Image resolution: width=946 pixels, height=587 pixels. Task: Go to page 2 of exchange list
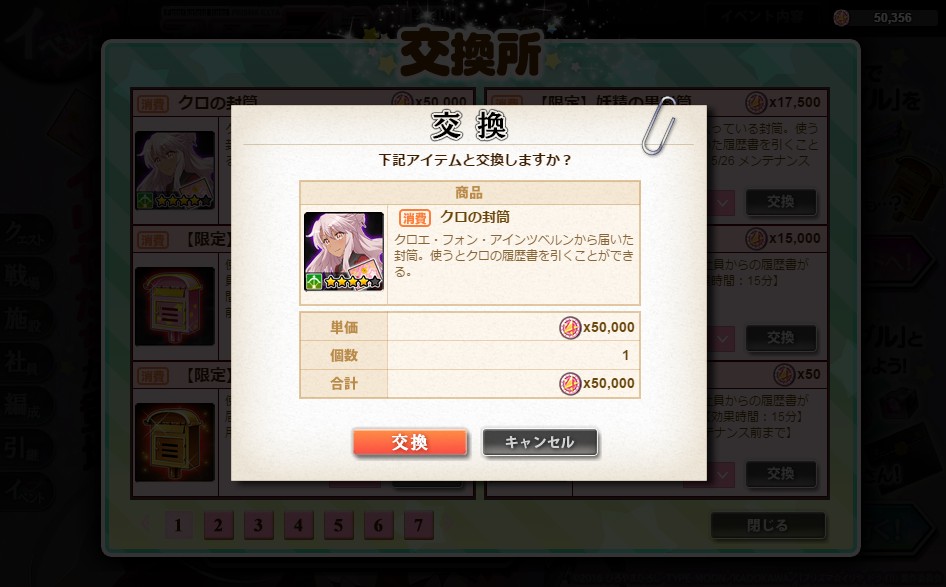tap(218, 525)
